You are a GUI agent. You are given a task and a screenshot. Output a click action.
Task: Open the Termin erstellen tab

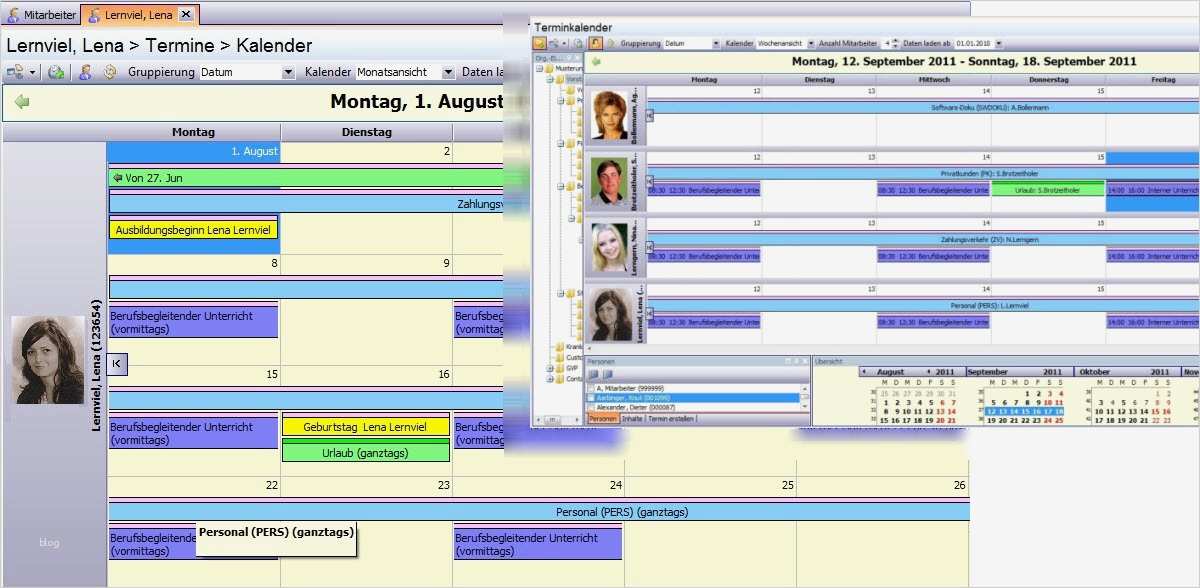tap(670, 419)
